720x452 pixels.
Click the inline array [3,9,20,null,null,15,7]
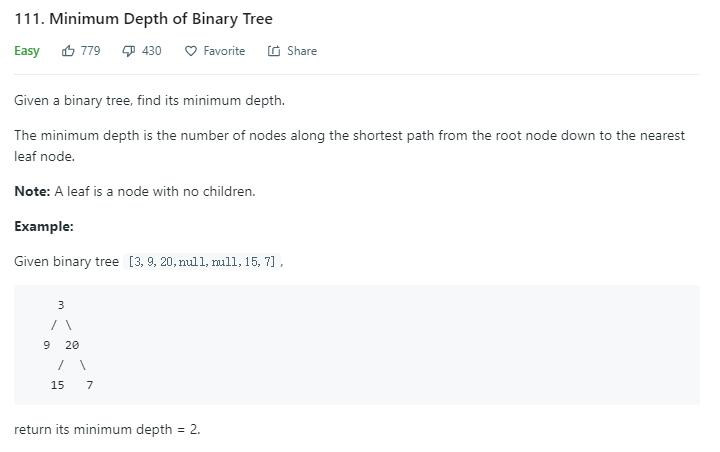[x=202, y=262]
